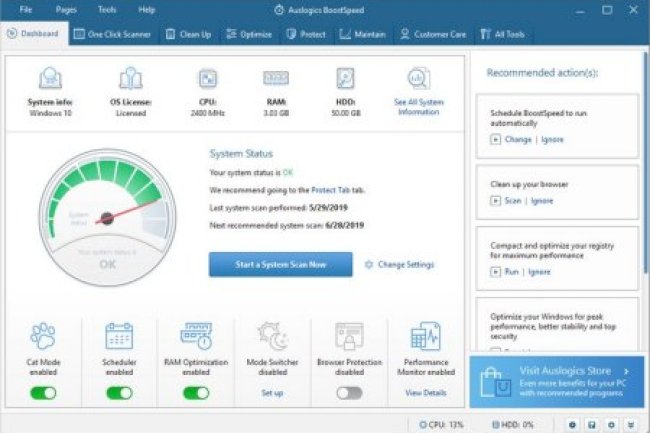Open the Tools menu
650x433 pixels.
click(107, 9)
